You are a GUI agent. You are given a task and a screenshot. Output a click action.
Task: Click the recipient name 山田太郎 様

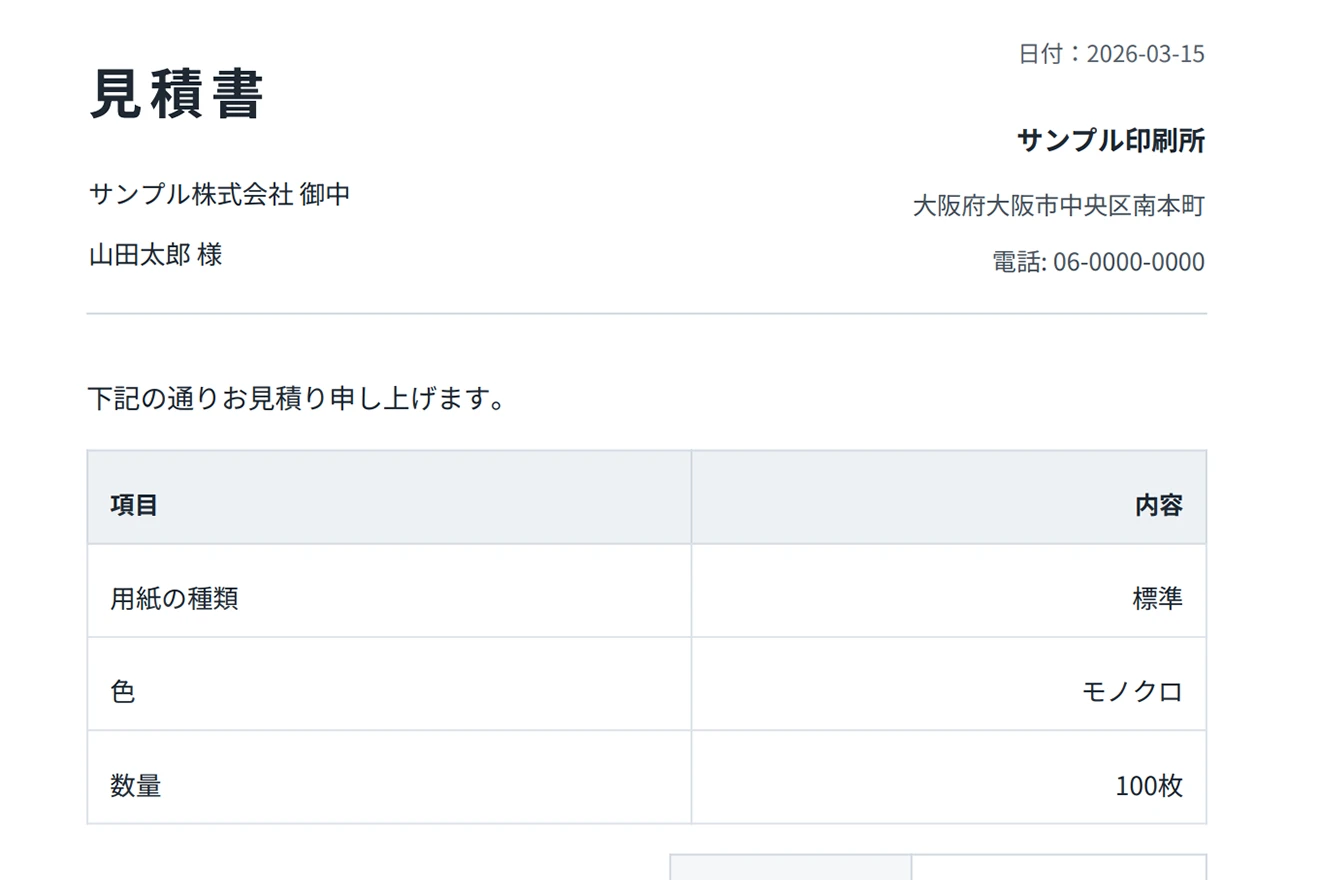tap(156, 255)
